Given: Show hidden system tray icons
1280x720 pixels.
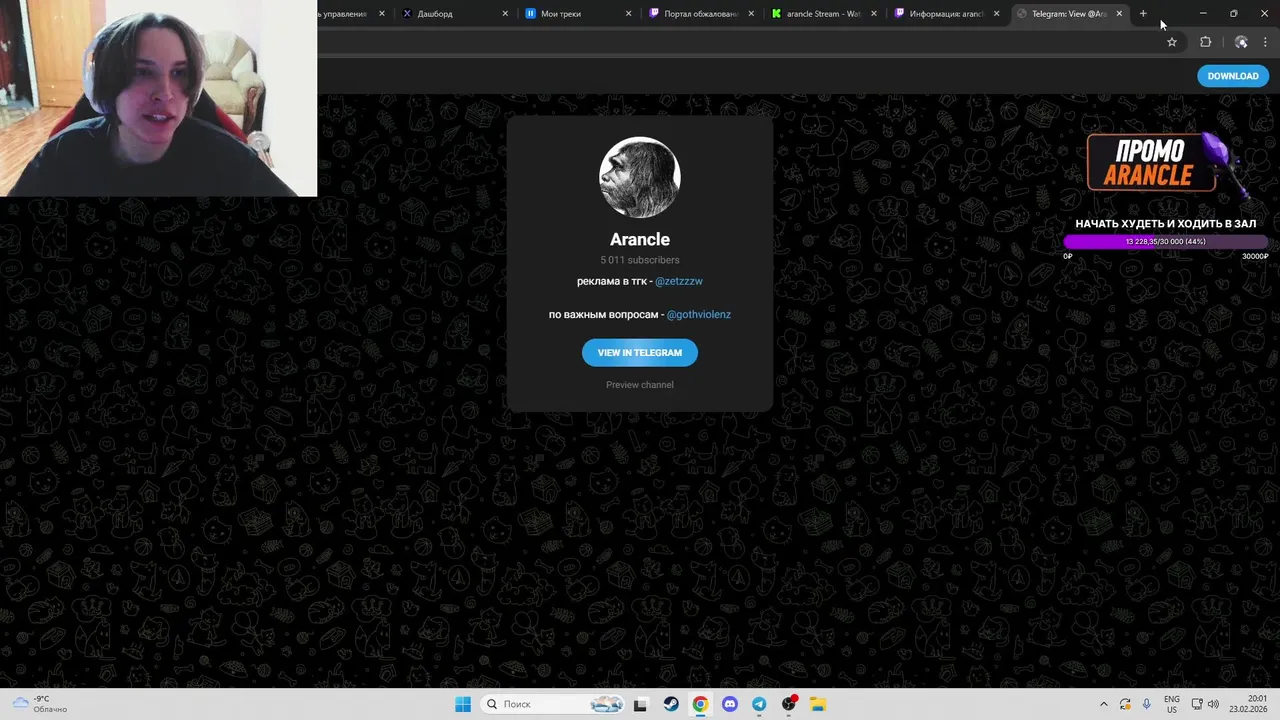Looking at the screenshot, I should pos(1104,704).
